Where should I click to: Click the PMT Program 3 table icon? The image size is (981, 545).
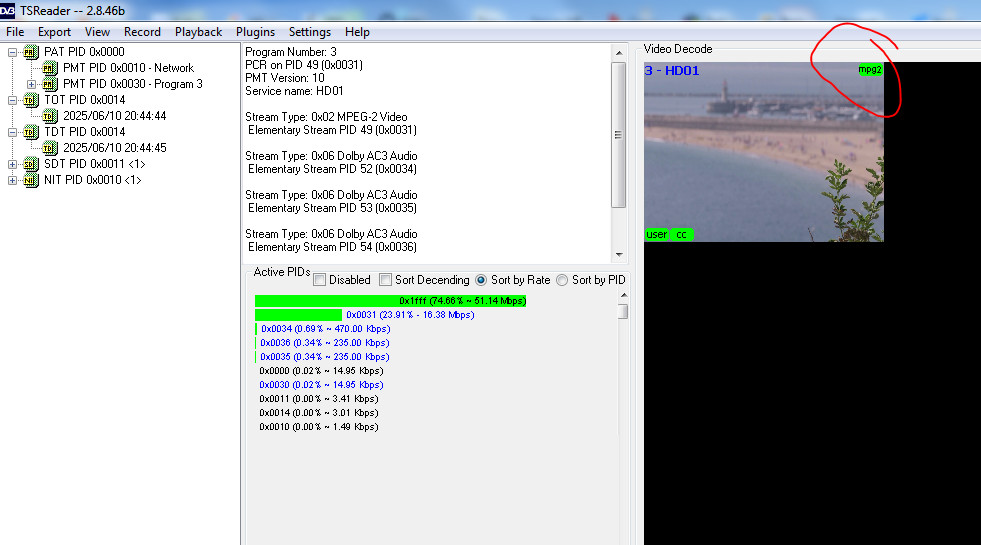(x=50, y=84)
